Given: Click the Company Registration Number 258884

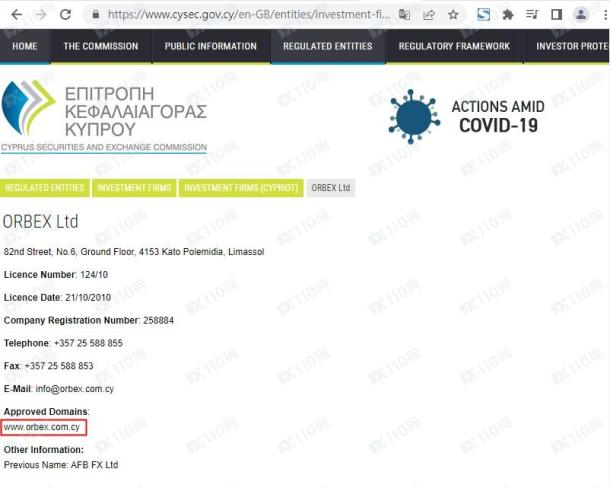Looking at the screenshot, I should tap(89, 321).
